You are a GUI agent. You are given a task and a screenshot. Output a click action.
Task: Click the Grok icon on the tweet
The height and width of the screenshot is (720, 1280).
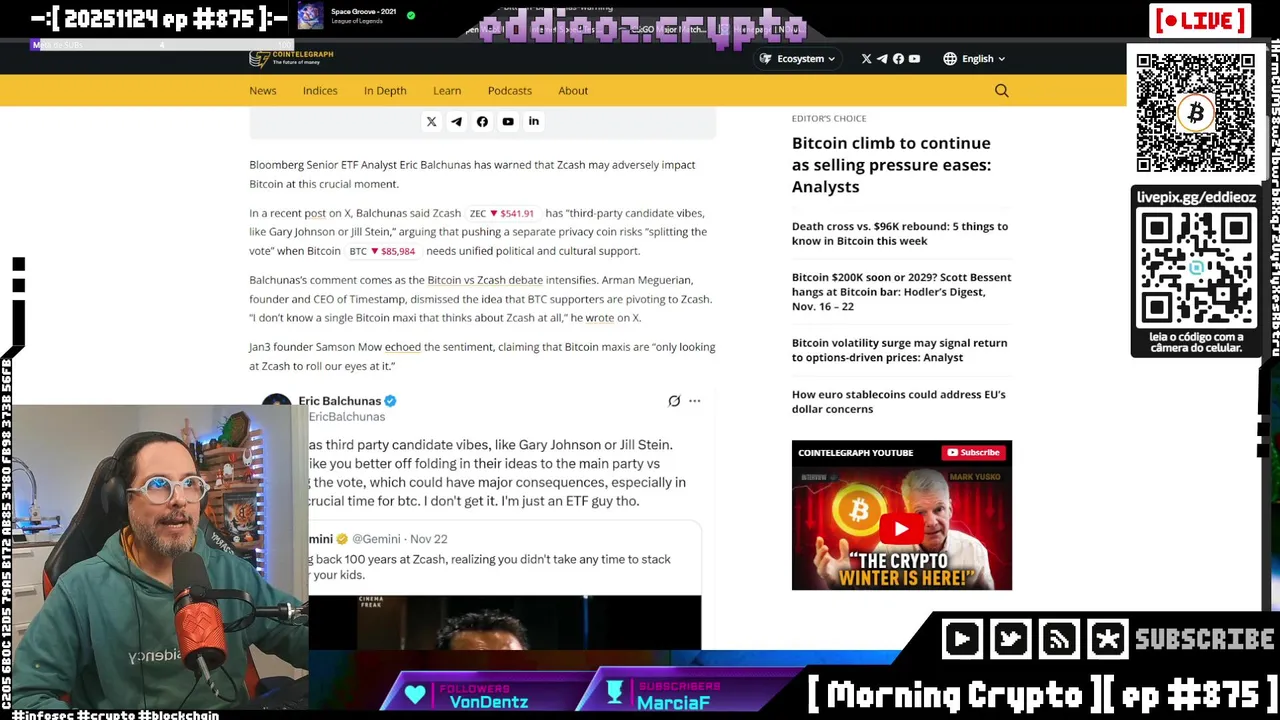click(674, 401)
